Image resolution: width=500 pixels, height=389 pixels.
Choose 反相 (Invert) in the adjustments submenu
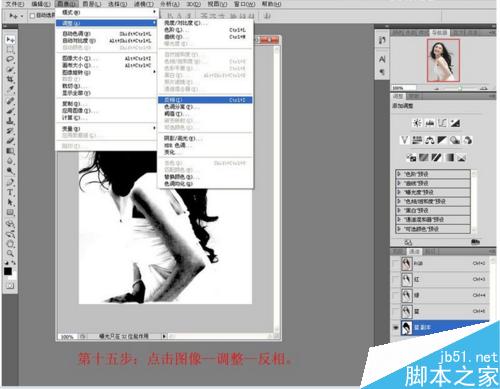pos(205,100)
